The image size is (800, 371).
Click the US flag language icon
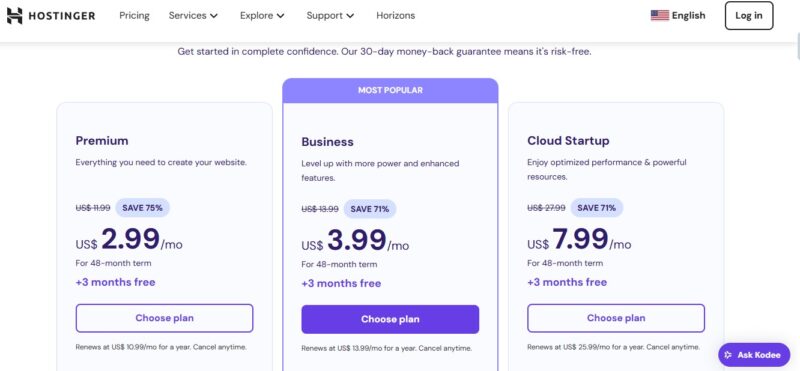[660, 15]
